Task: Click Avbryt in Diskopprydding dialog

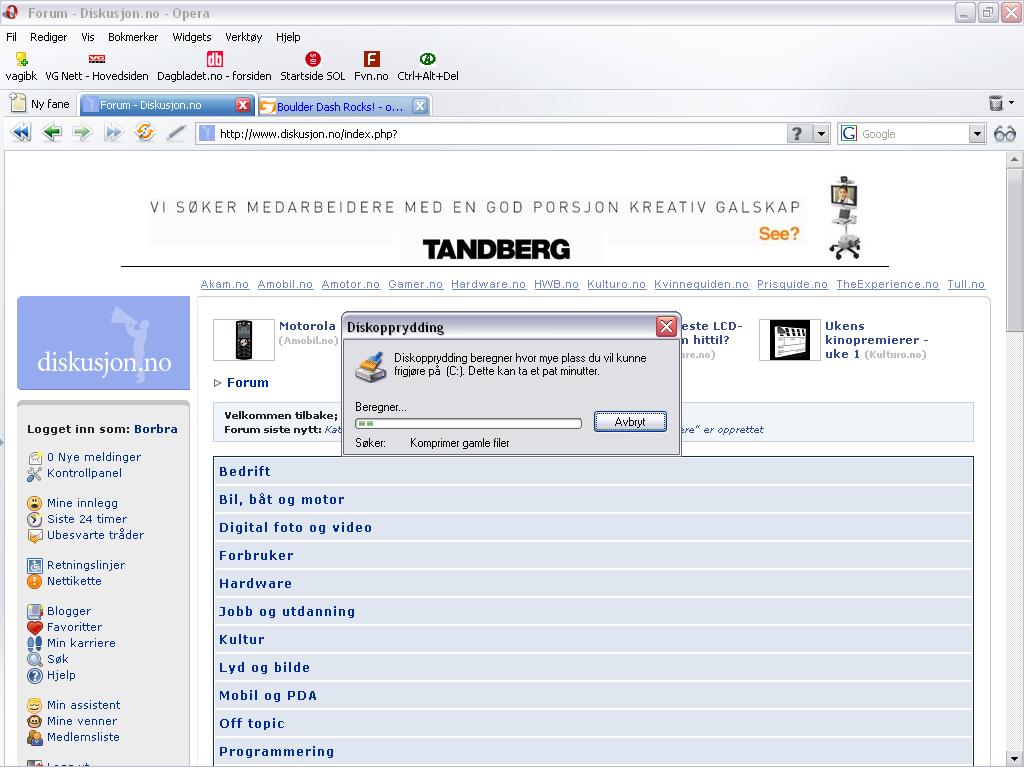Action: click(630, 422)
